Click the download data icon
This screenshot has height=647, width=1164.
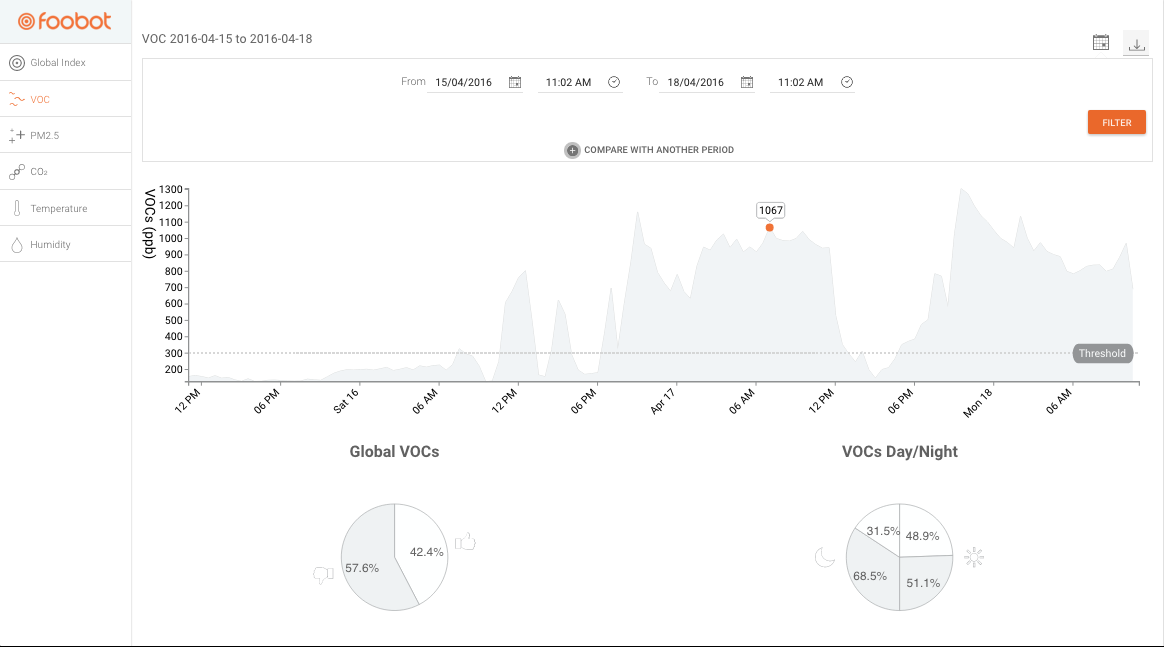[x=1136, y=45]
